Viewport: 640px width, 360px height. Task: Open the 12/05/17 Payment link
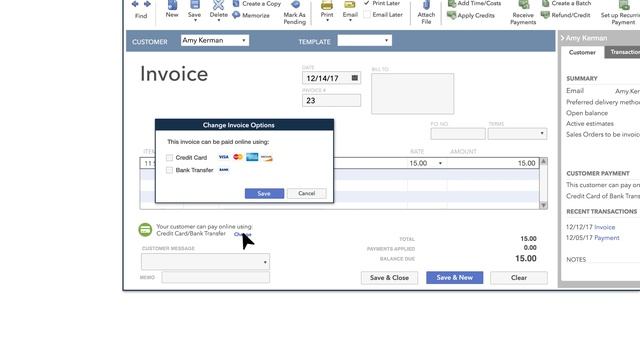[607, 238]
